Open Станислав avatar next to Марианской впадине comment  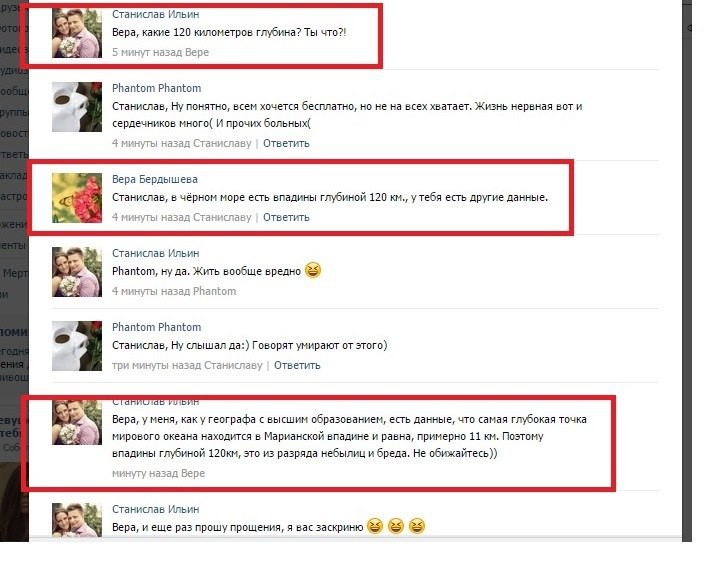77,422
